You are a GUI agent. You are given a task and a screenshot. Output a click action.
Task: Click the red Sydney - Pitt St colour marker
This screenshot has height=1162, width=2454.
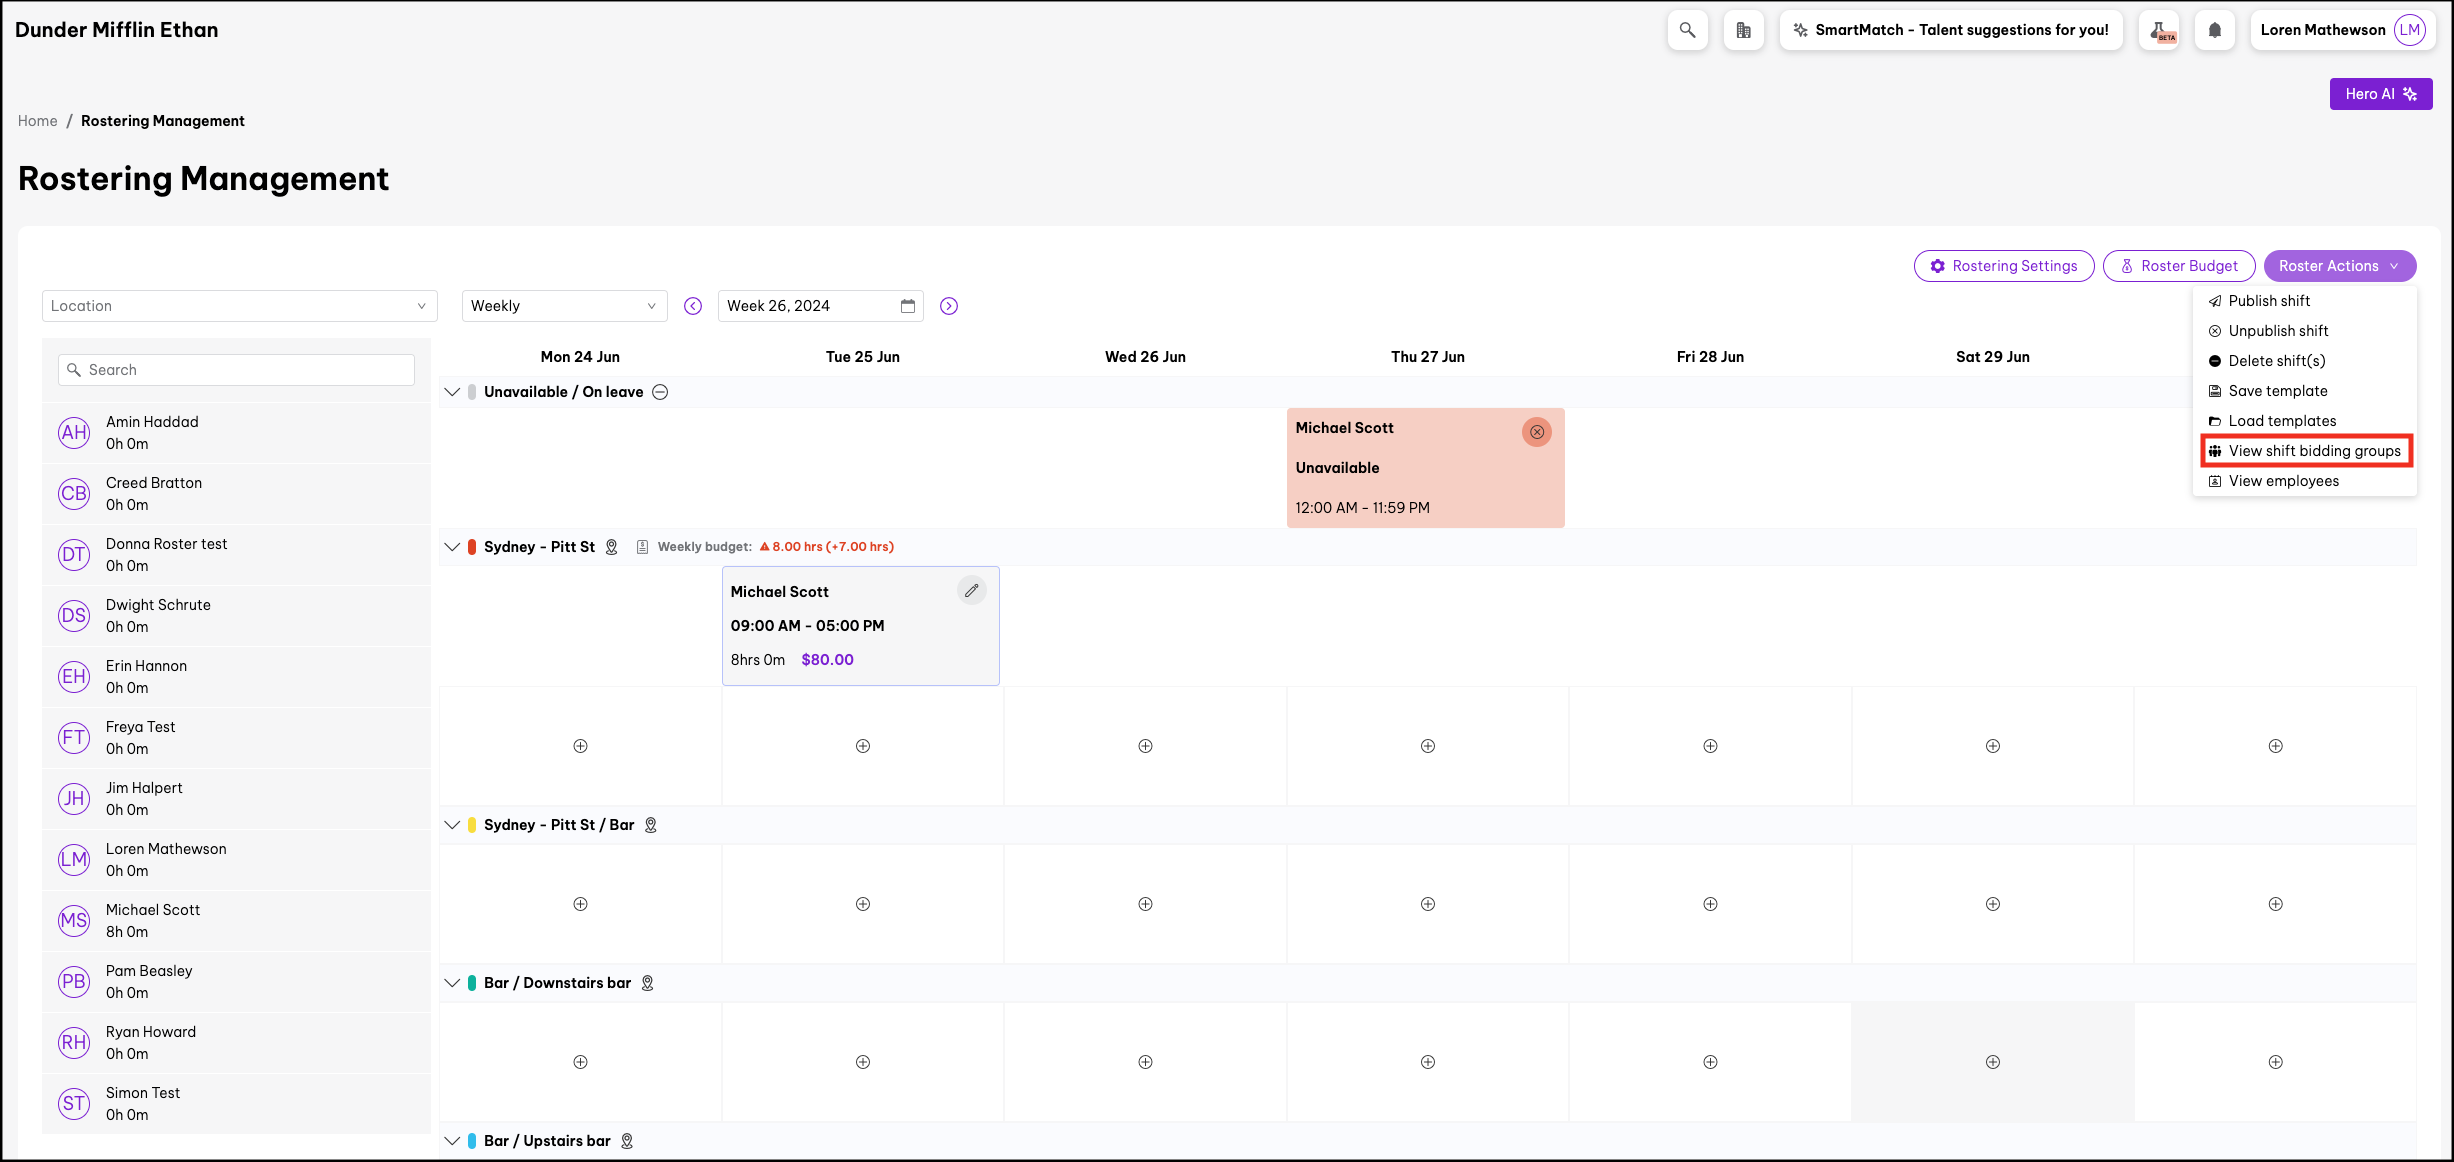click(x=472, y=547)
